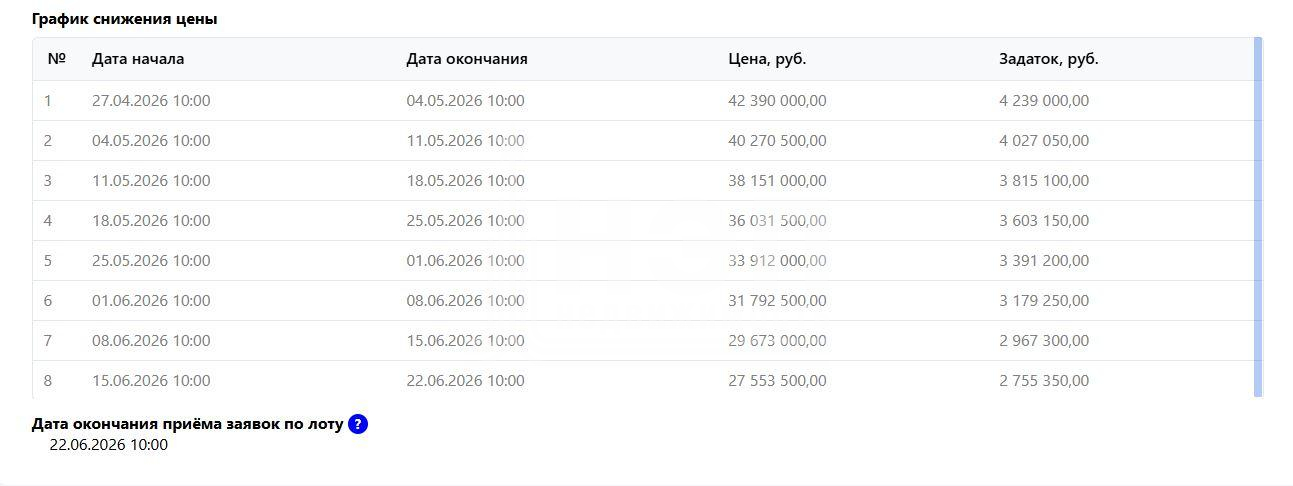This screenshot has height=486, width=1293.
Task: Click the "График снижения цены" heading
Action: point(125,19)
